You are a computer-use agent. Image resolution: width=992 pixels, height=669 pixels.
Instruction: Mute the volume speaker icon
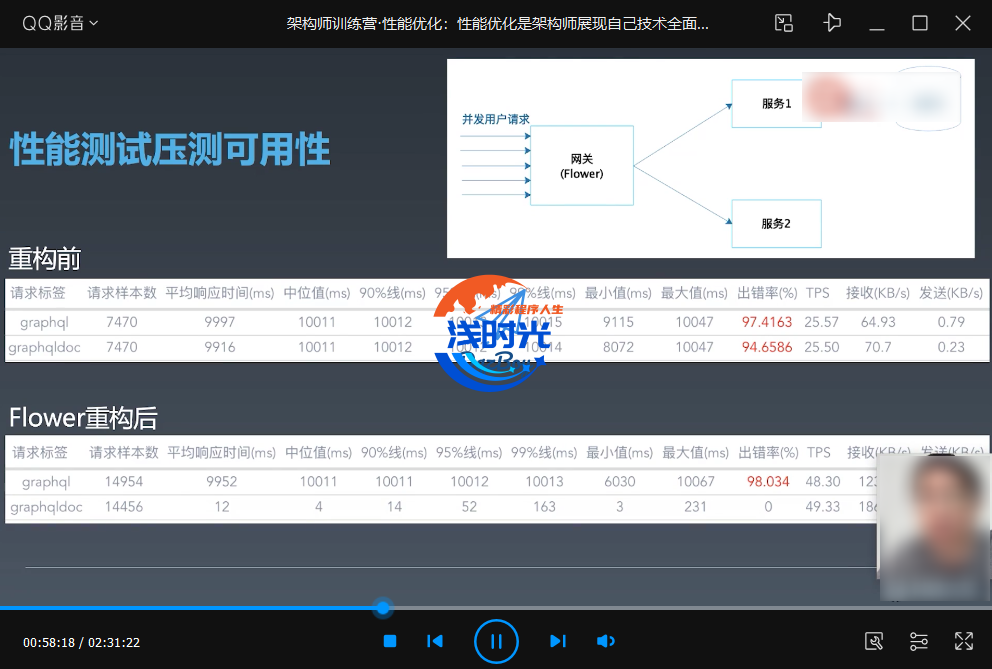click(605, 641)
